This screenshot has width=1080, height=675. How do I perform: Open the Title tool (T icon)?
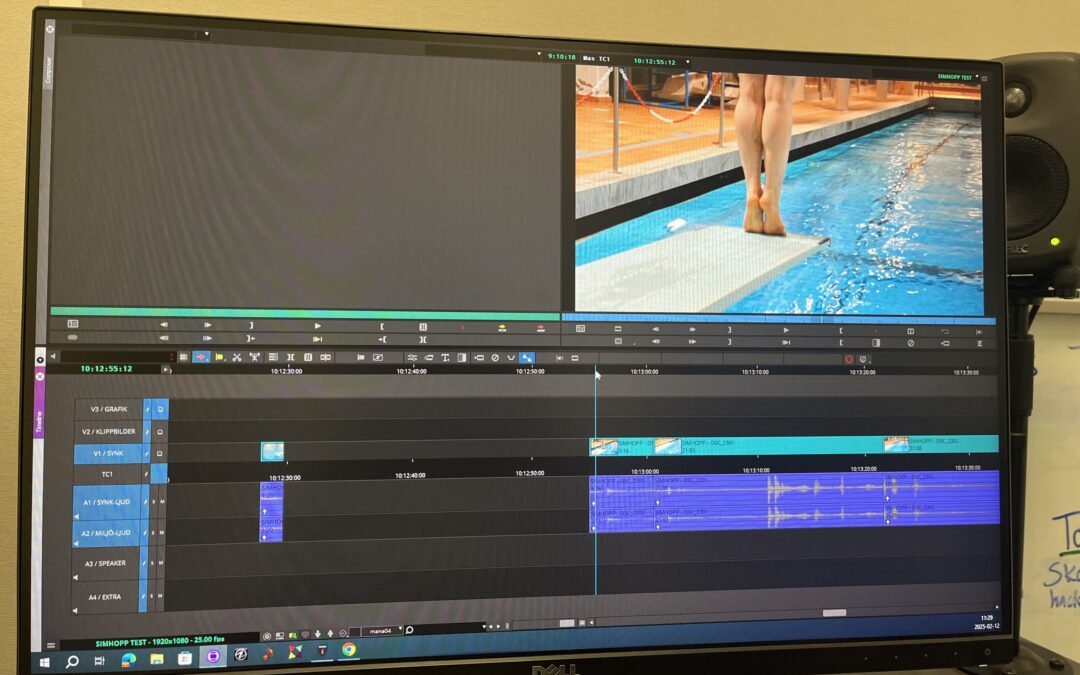coord(446,357)
